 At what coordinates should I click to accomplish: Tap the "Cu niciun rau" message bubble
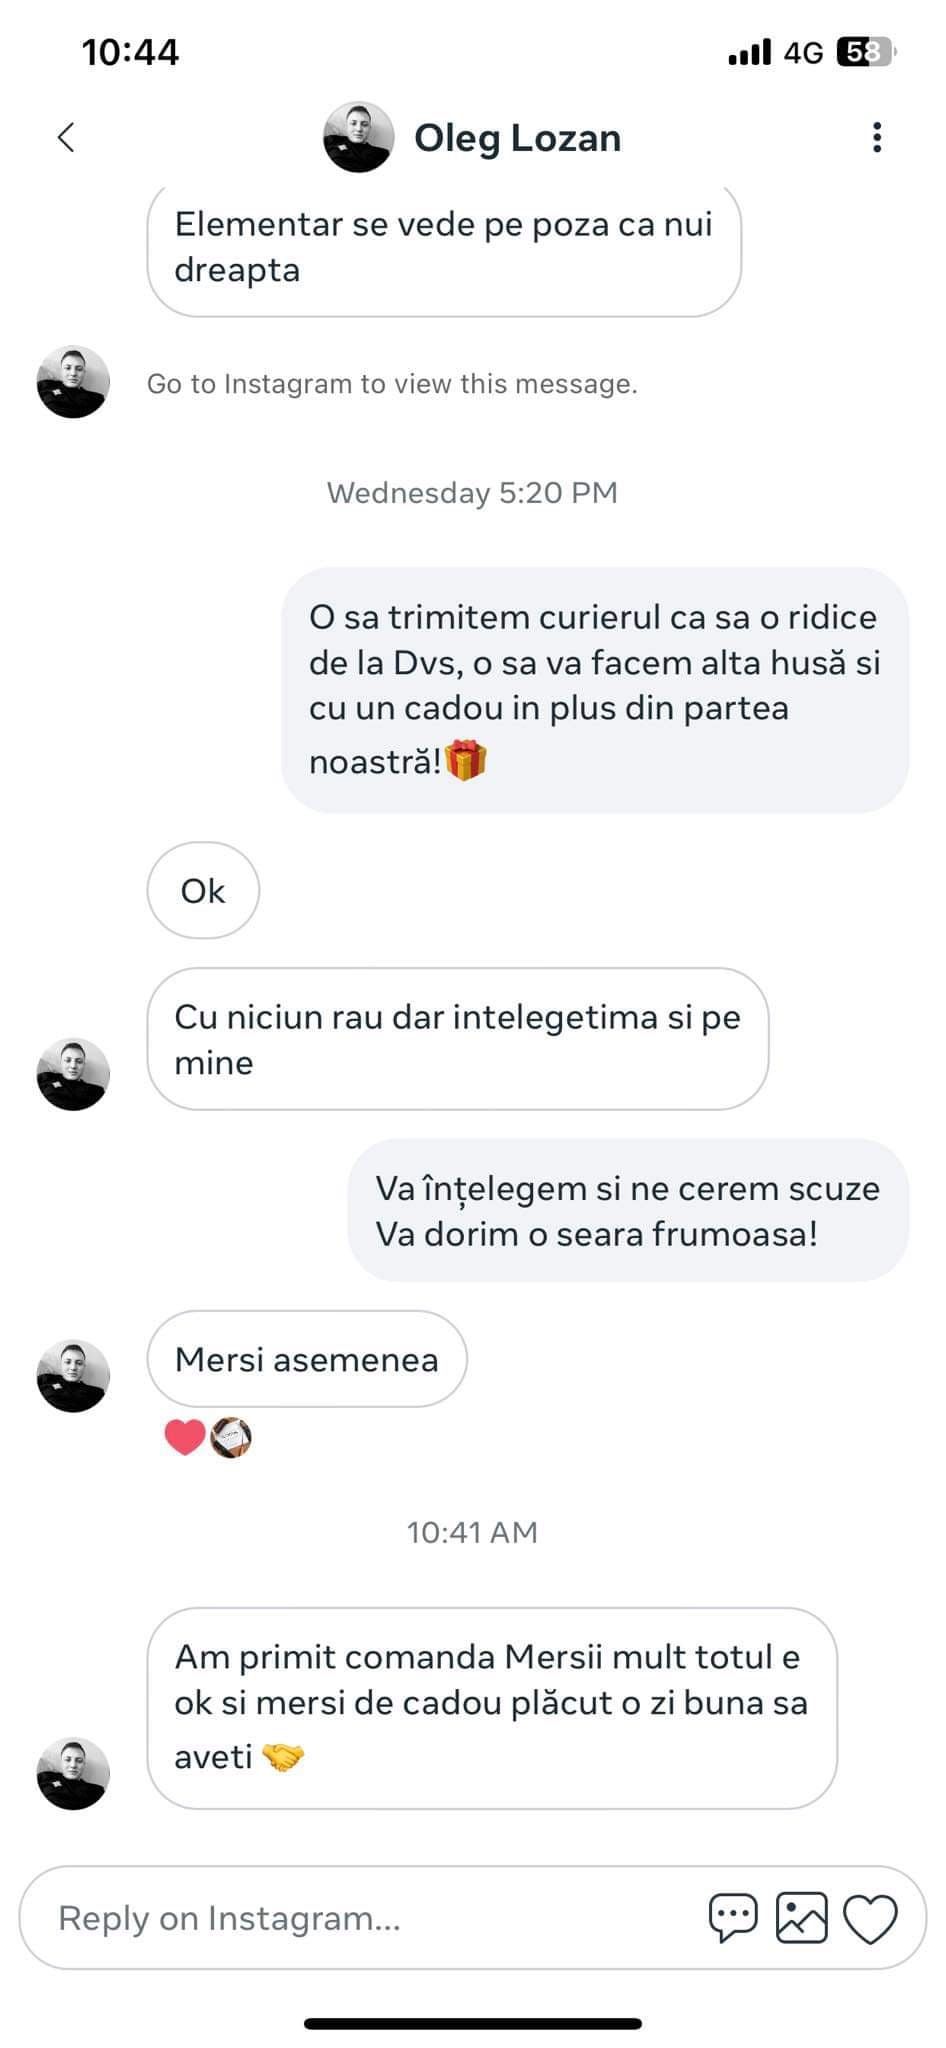pyautogui.click(x=457, y=1039)
